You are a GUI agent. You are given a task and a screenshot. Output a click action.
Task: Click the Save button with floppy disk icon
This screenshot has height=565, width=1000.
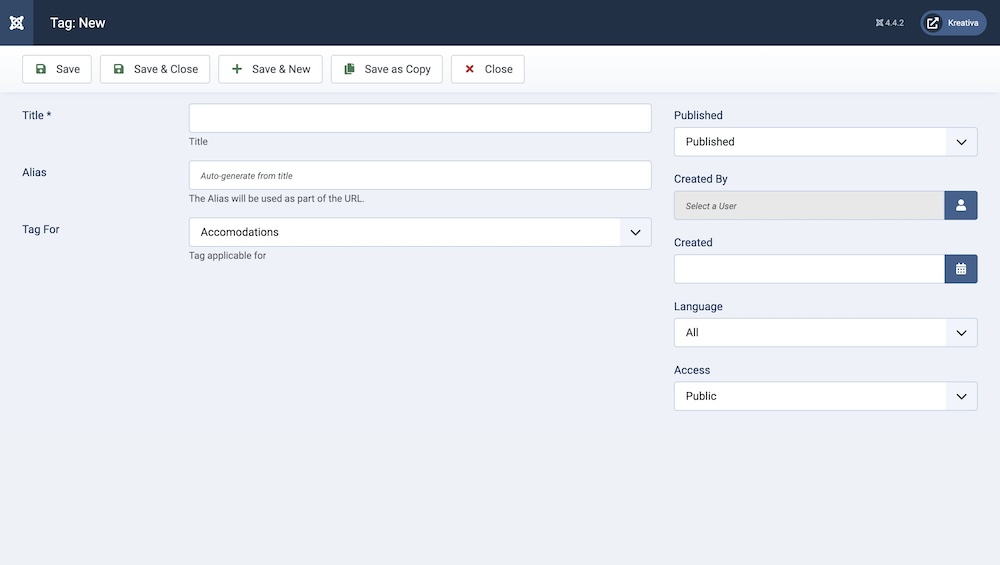pos(57,69)
